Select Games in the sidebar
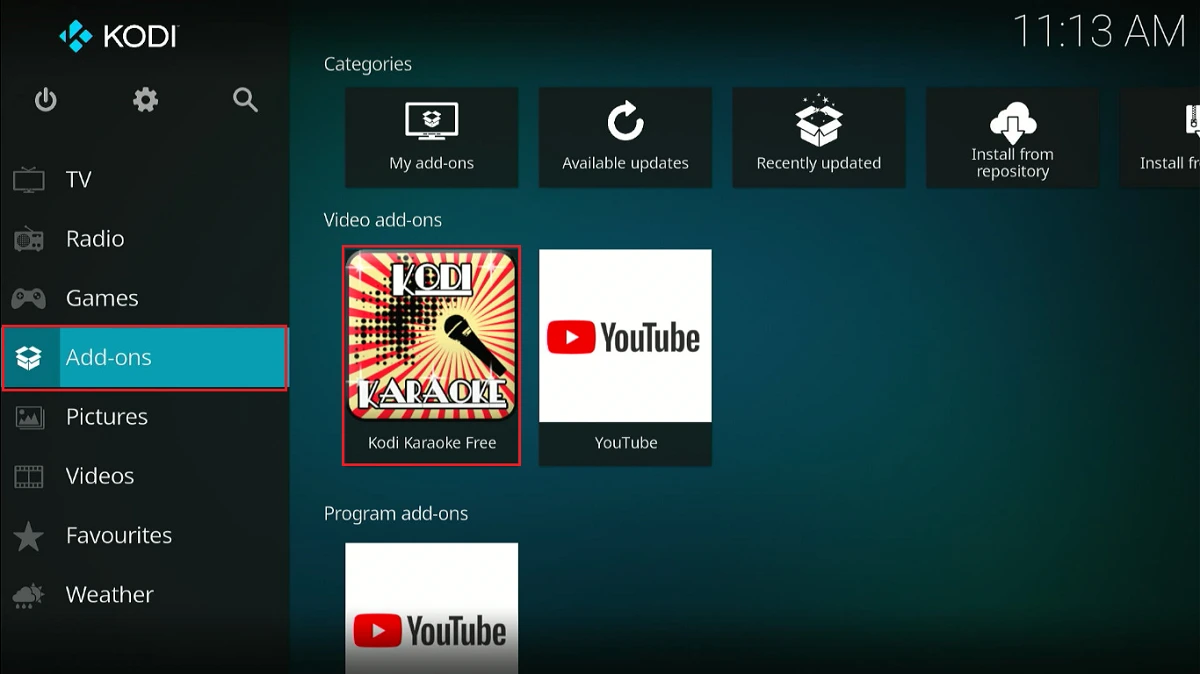The image size is (1200, 674). pos(144,298)
